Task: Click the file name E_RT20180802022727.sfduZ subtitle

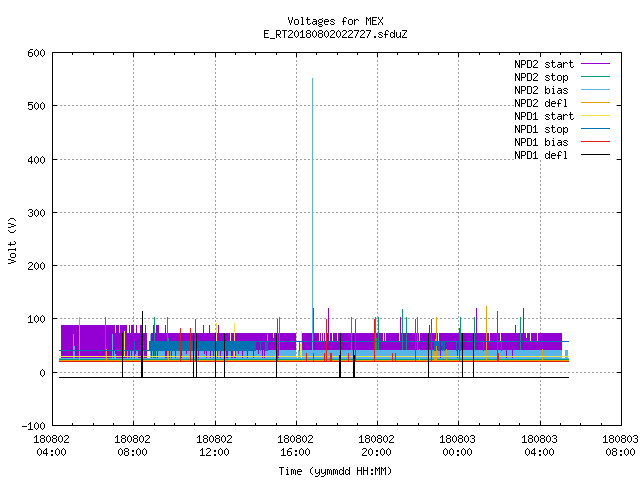Action: point(335,34)
